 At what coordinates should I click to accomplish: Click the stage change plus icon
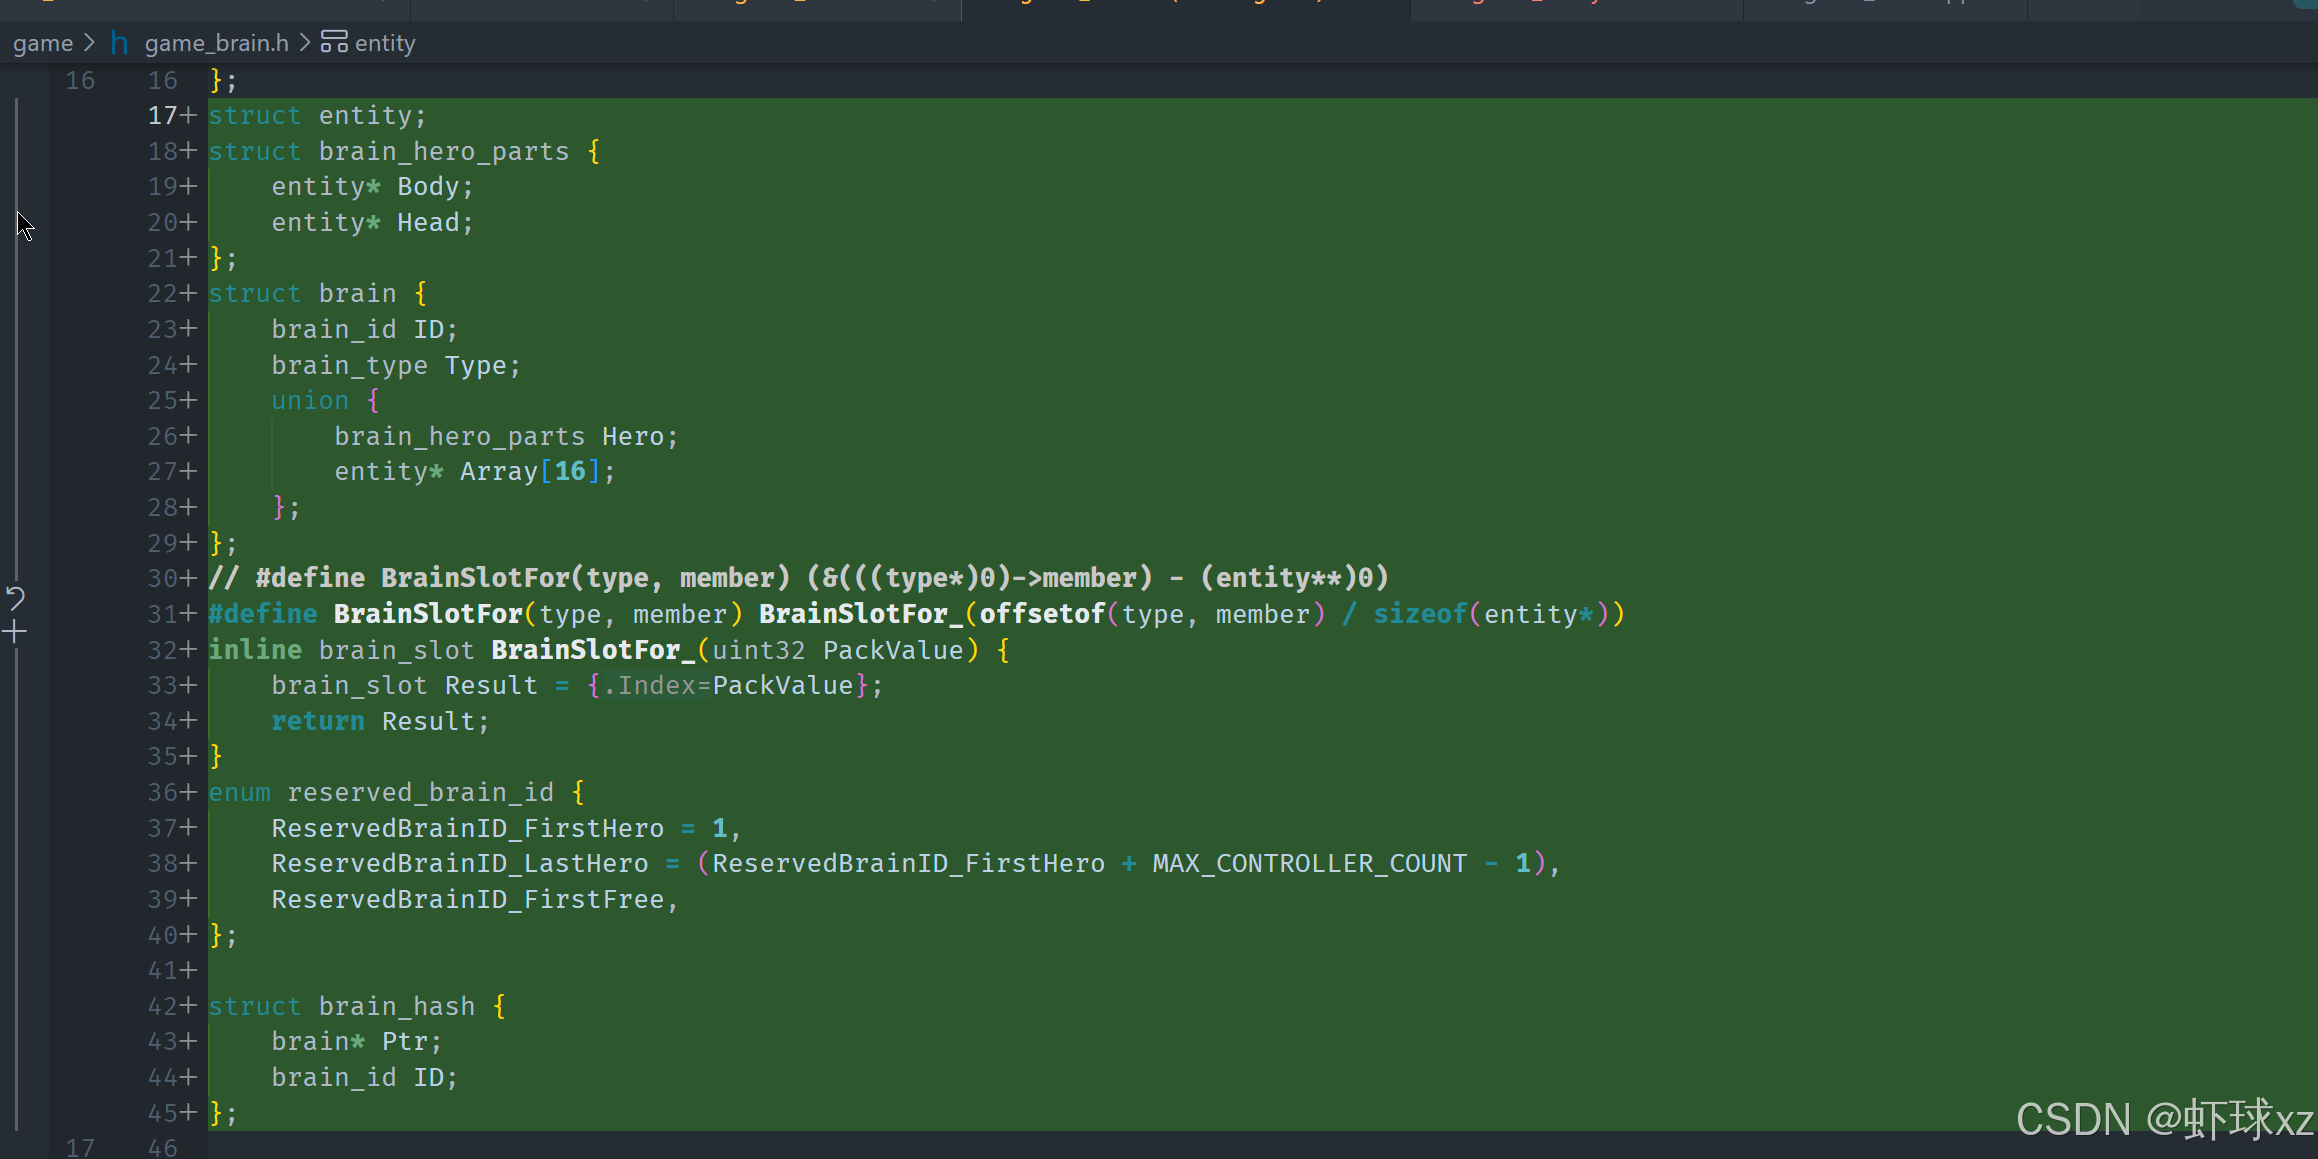point(15,632)
